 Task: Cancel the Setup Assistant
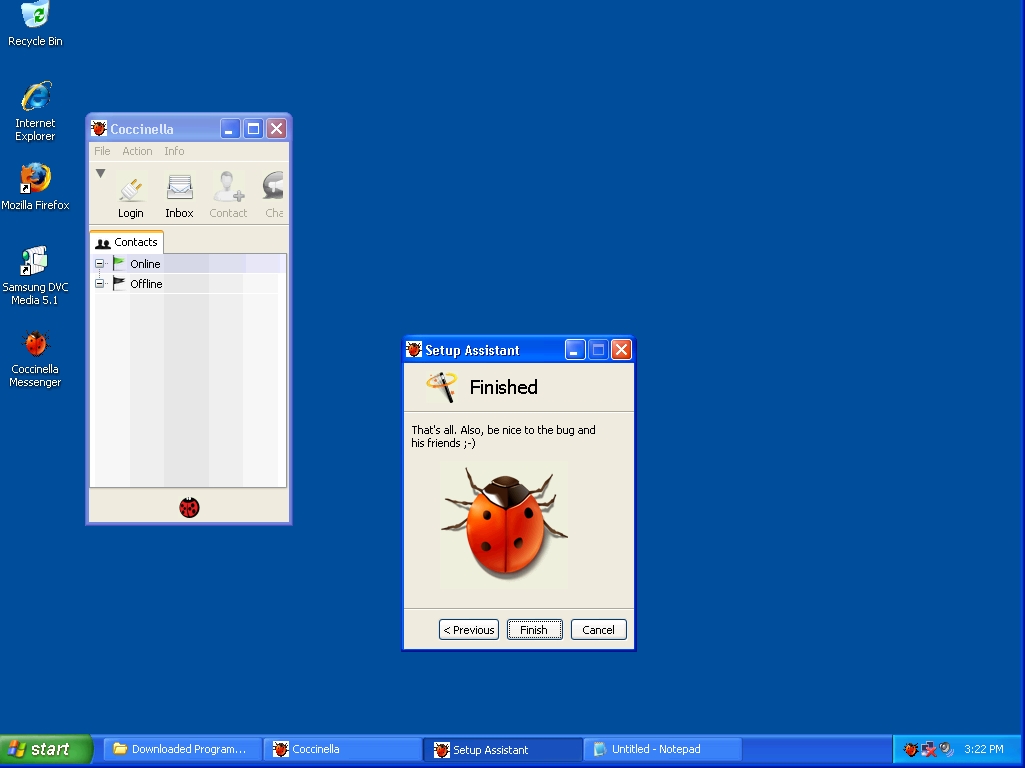tap(599, 629)
